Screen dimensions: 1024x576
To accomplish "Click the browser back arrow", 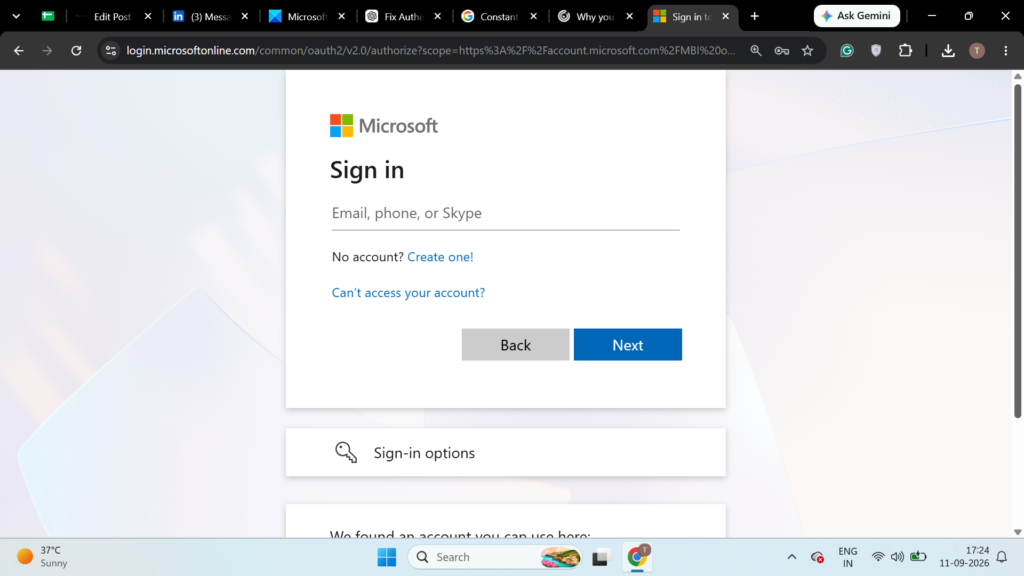I will tap(18, 50).
